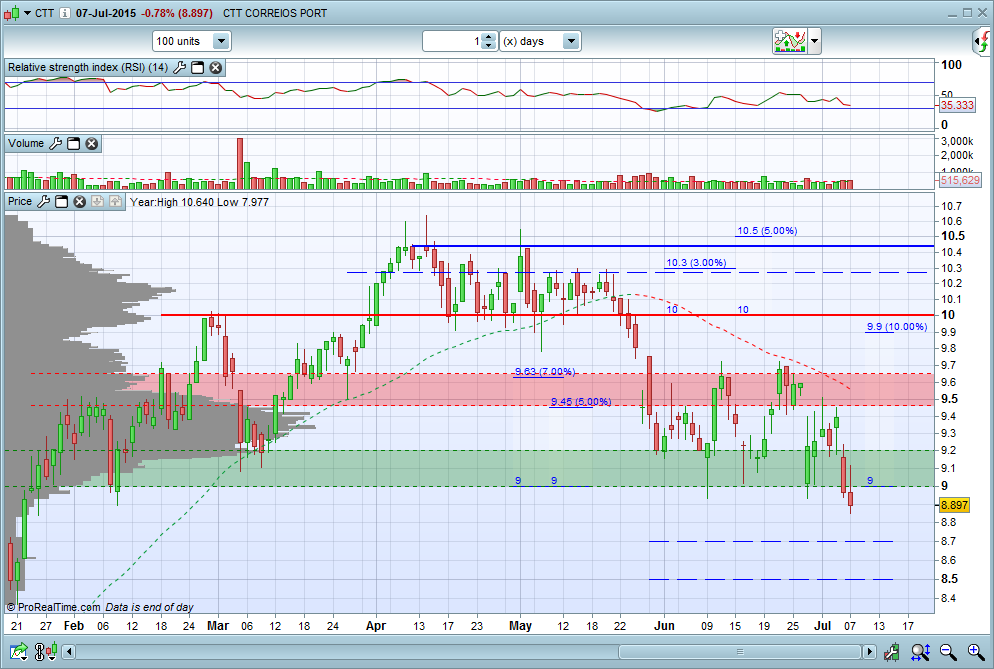
Task: Open Price settings with the wrench icon
Action: [43, 202]
